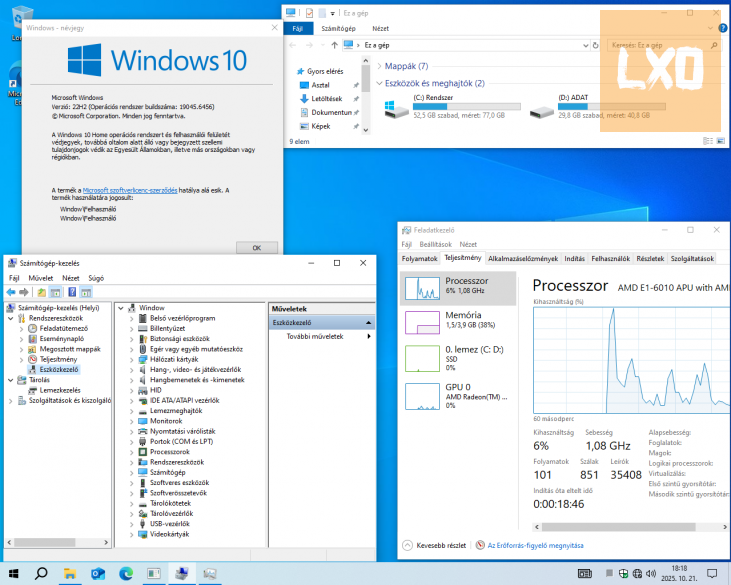Click the refresh button in Explorer address bar
This screenshot has height=585, width=731.
[595, 45]
